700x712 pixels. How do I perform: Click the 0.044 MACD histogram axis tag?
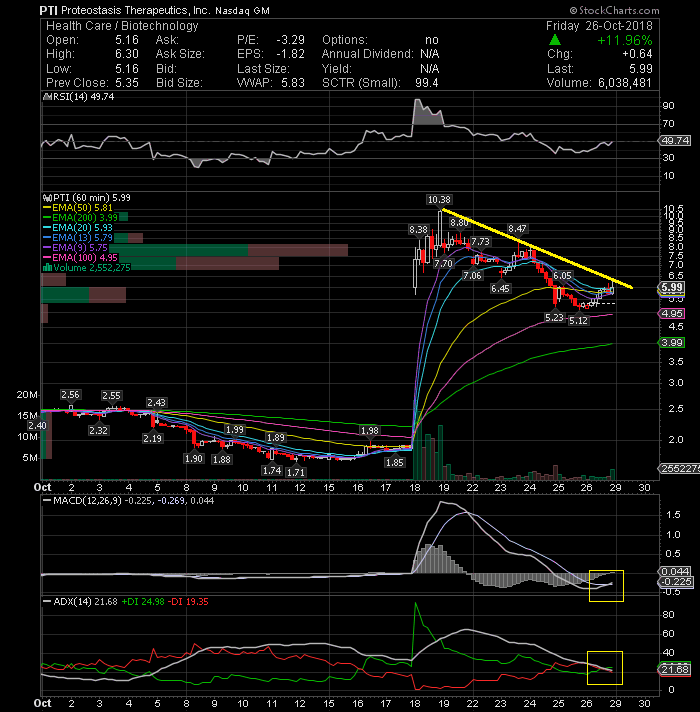[x=675, y=571]
